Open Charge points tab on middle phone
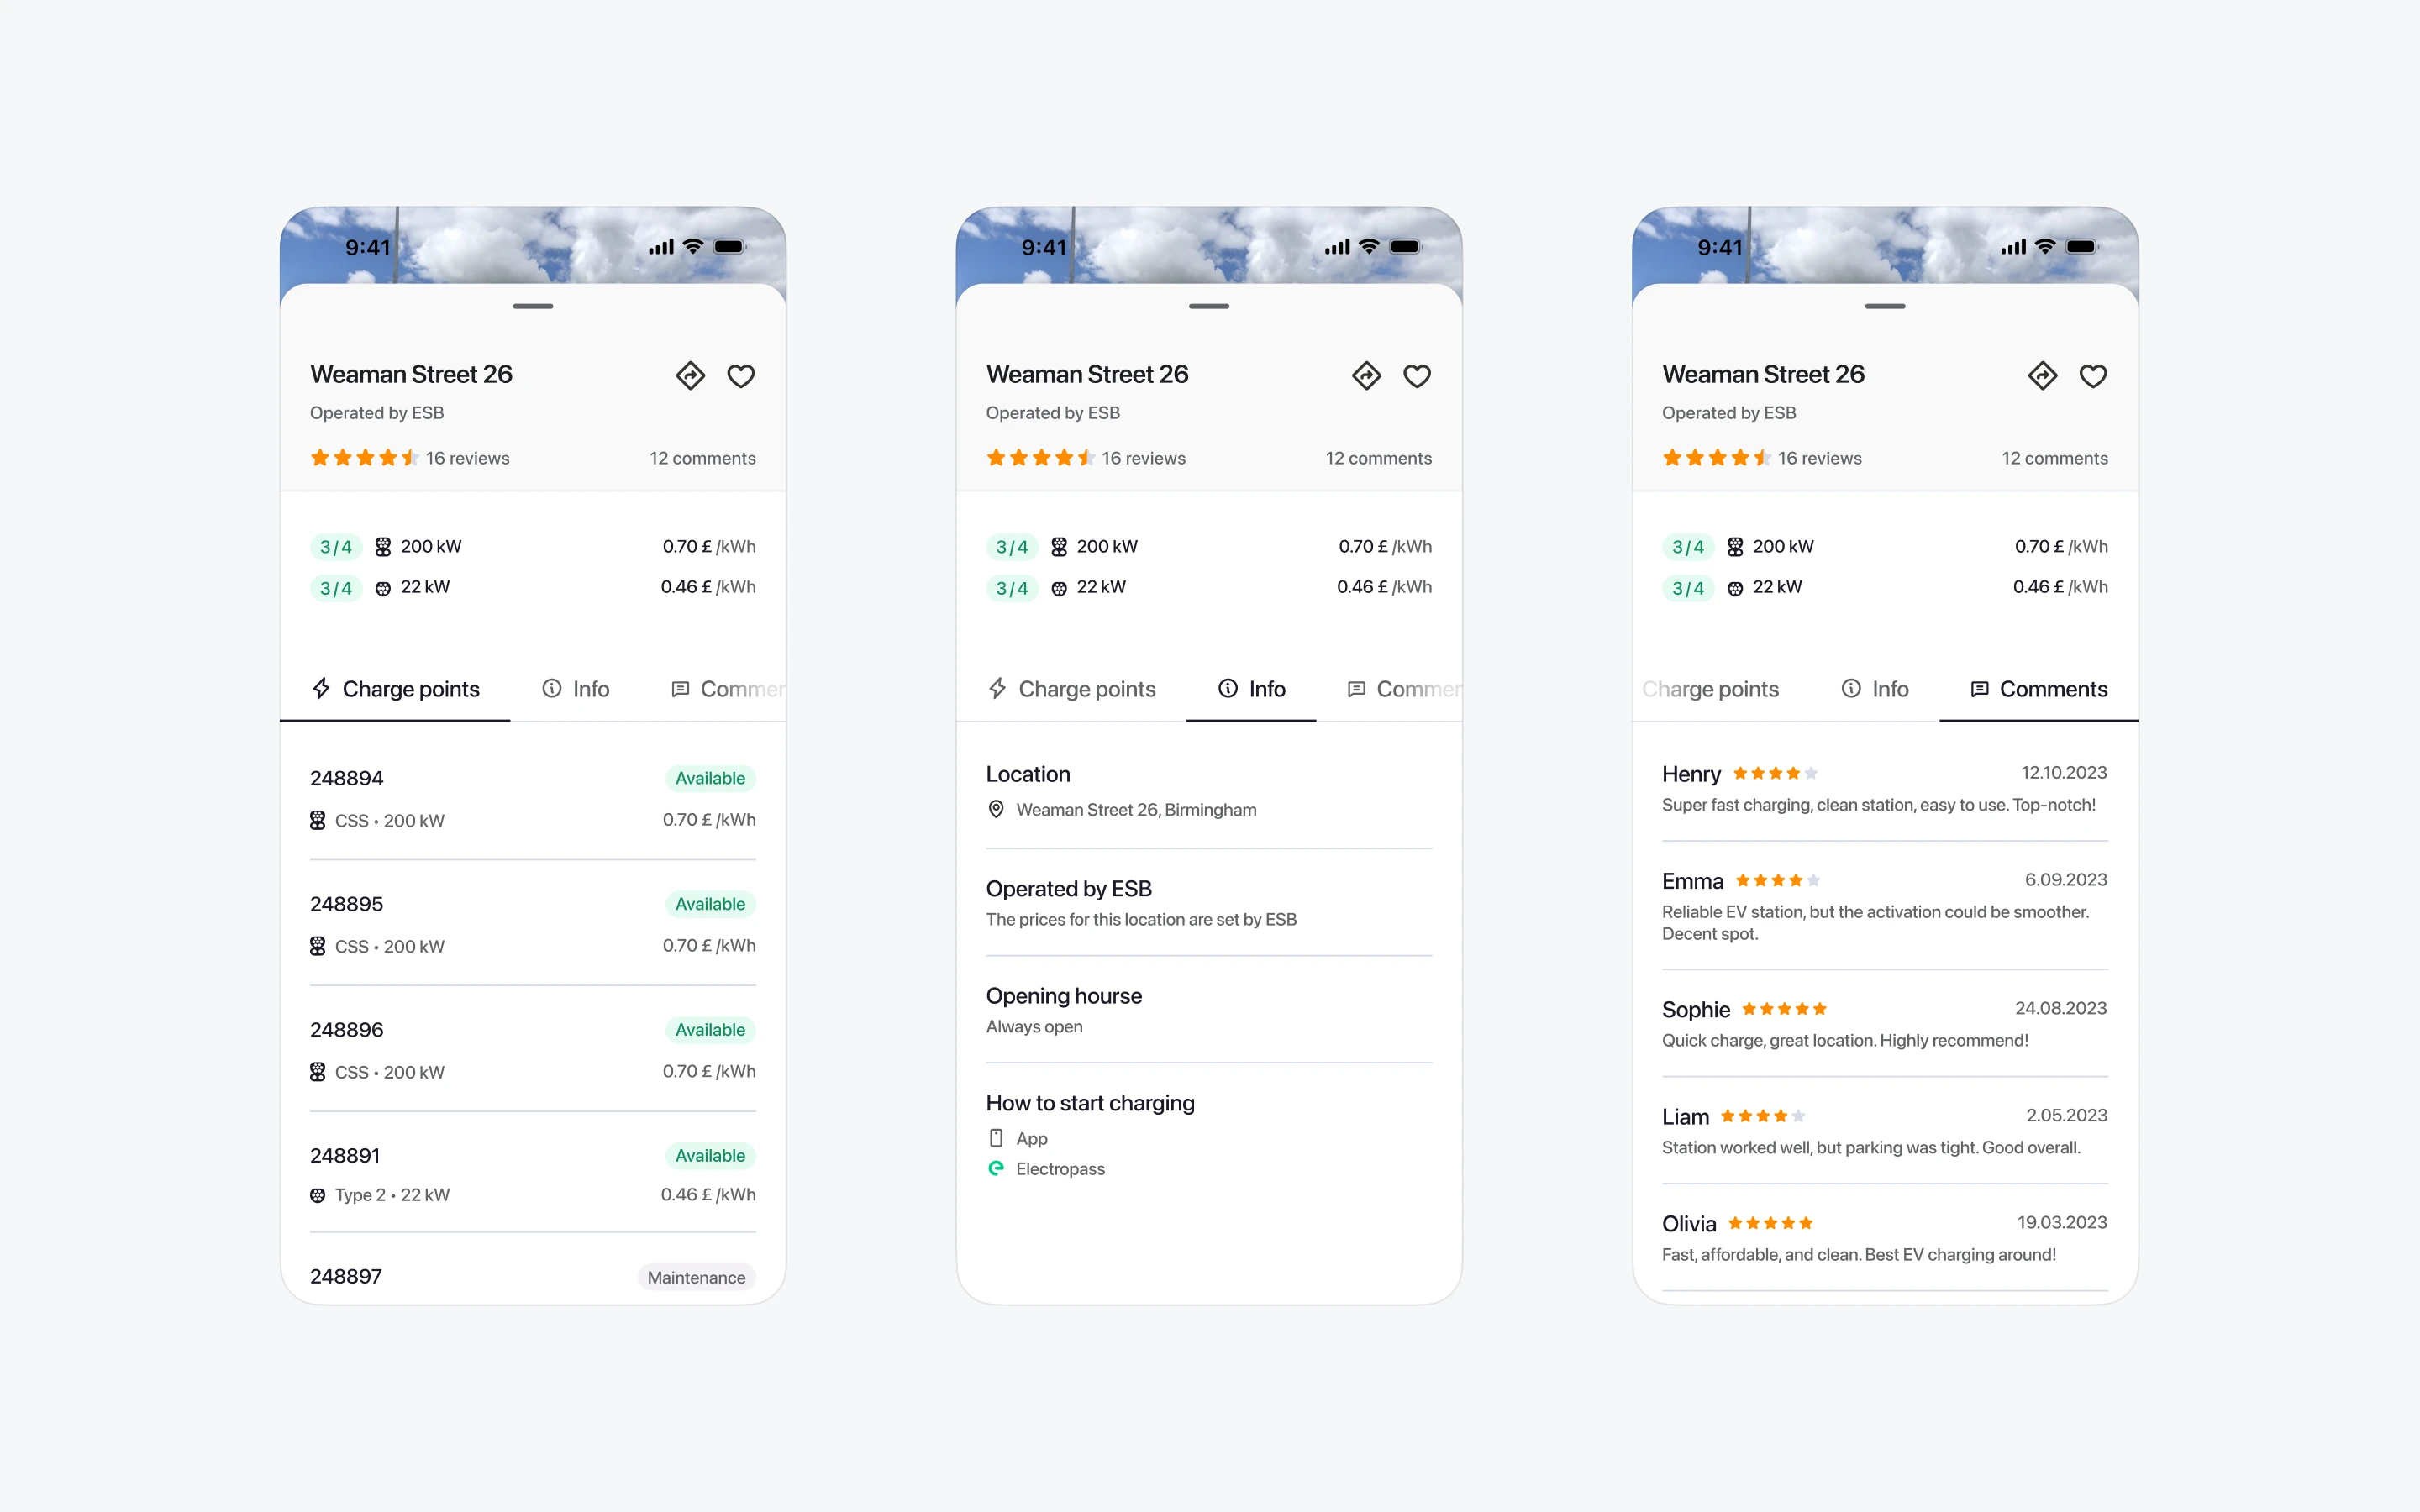 (1071, 689)
